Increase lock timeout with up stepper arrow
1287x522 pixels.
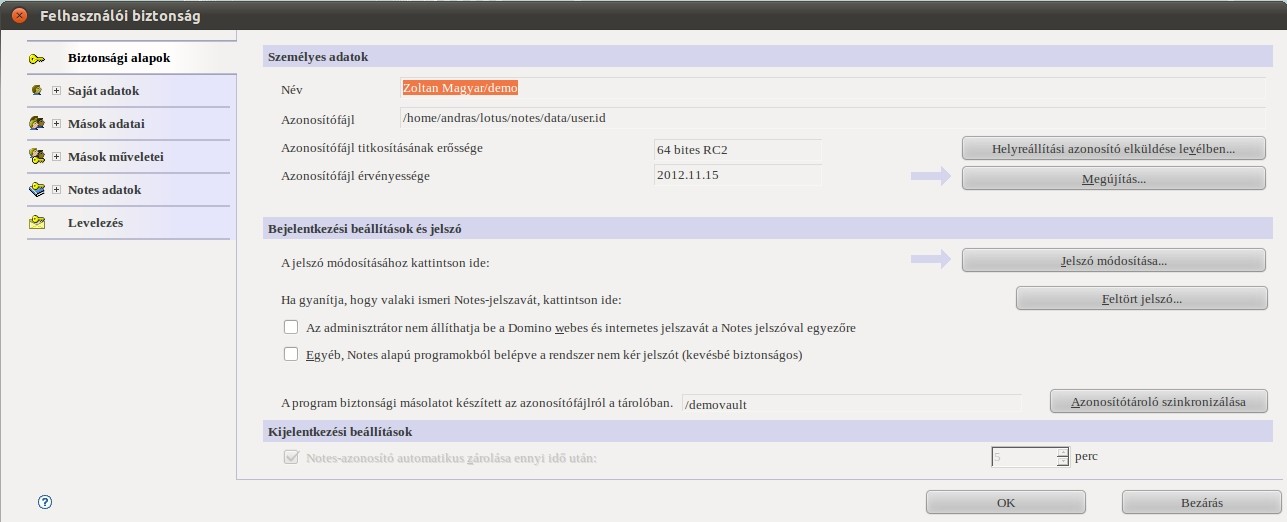pyautogui.click(x=1063, y=452)
